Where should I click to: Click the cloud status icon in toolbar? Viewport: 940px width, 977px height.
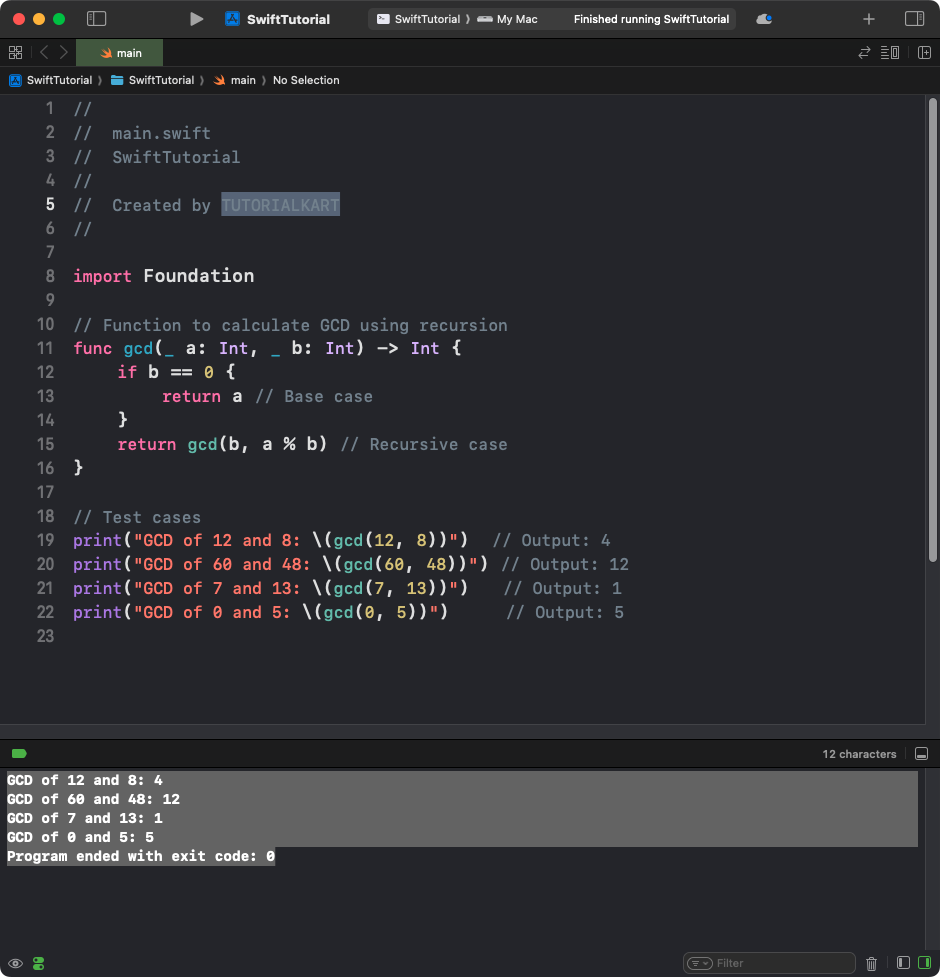coord(764,19)
